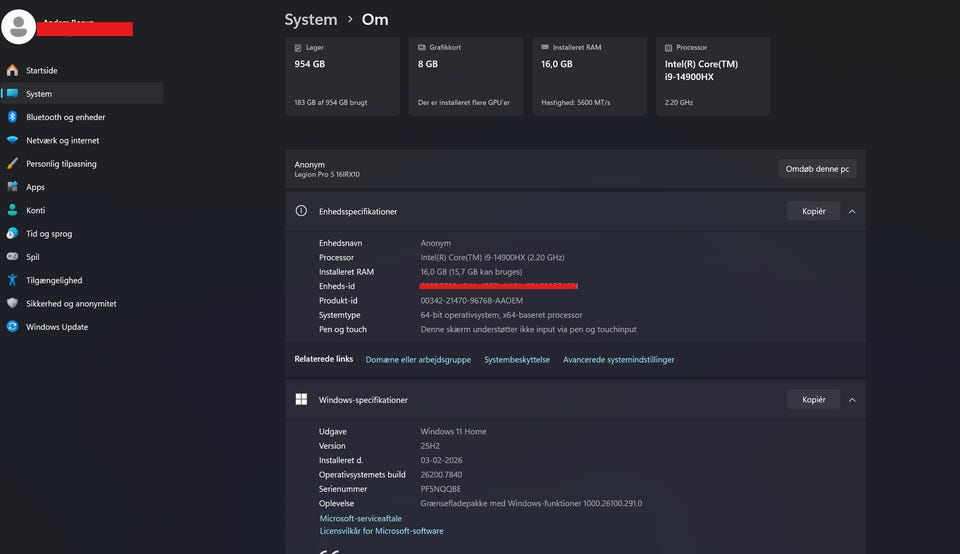
Task: Open Sikkerhed og anonymitet settings
Action: 82,303
